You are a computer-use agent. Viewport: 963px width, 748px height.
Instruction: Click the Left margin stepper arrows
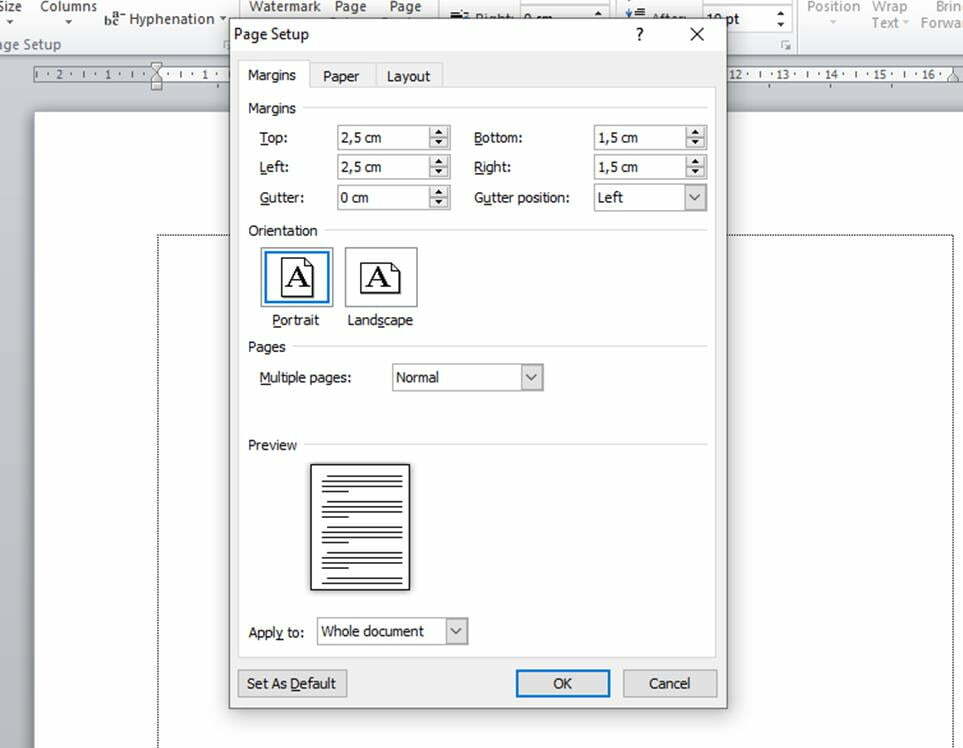click(x=438, y=167)
